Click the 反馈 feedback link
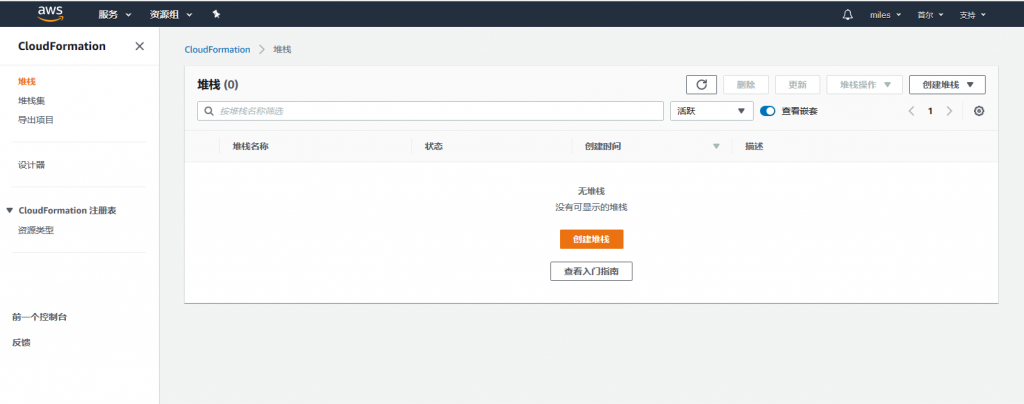This screenshot has width=1024, height=404. 21,342
